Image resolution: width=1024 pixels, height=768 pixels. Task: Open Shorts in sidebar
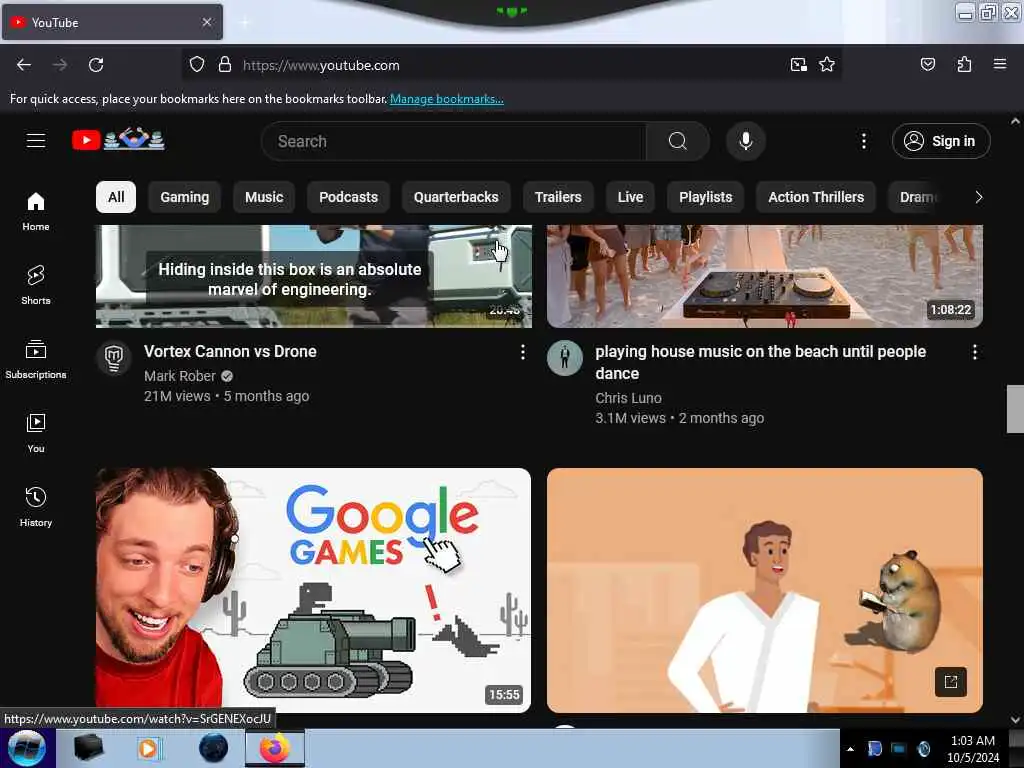click(x=36, y=285)
